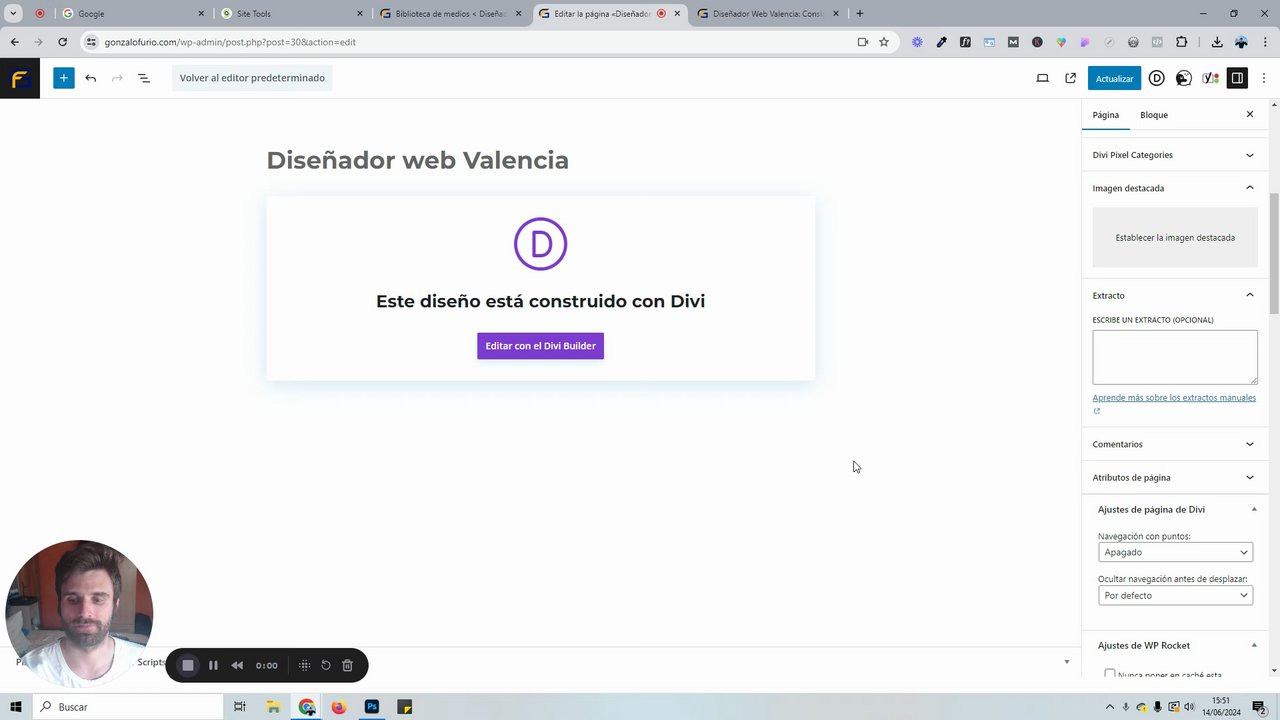Screen dimensions: 1280x720
Task: Toggle the settings sidebar panel icon
Action: [1237, 78]
